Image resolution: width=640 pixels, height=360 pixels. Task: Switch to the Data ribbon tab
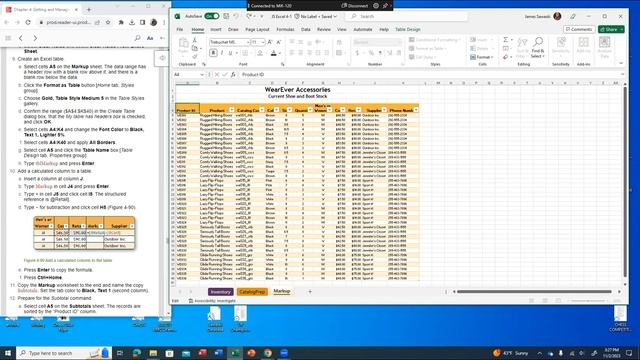pyautogui.click(x=305, y=29)
